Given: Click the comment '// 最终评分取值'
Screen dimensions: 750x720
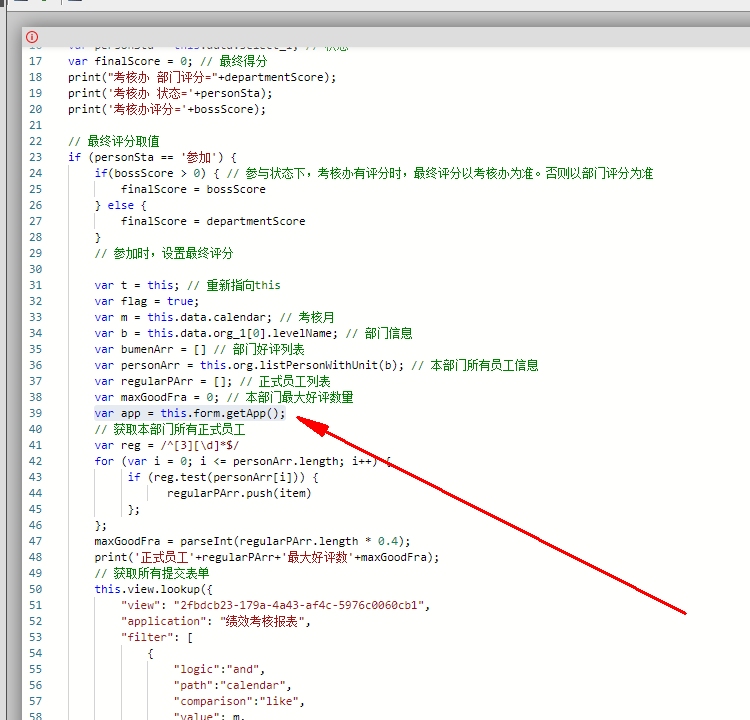Looking at the screenshot, I should tap(114, 141).
